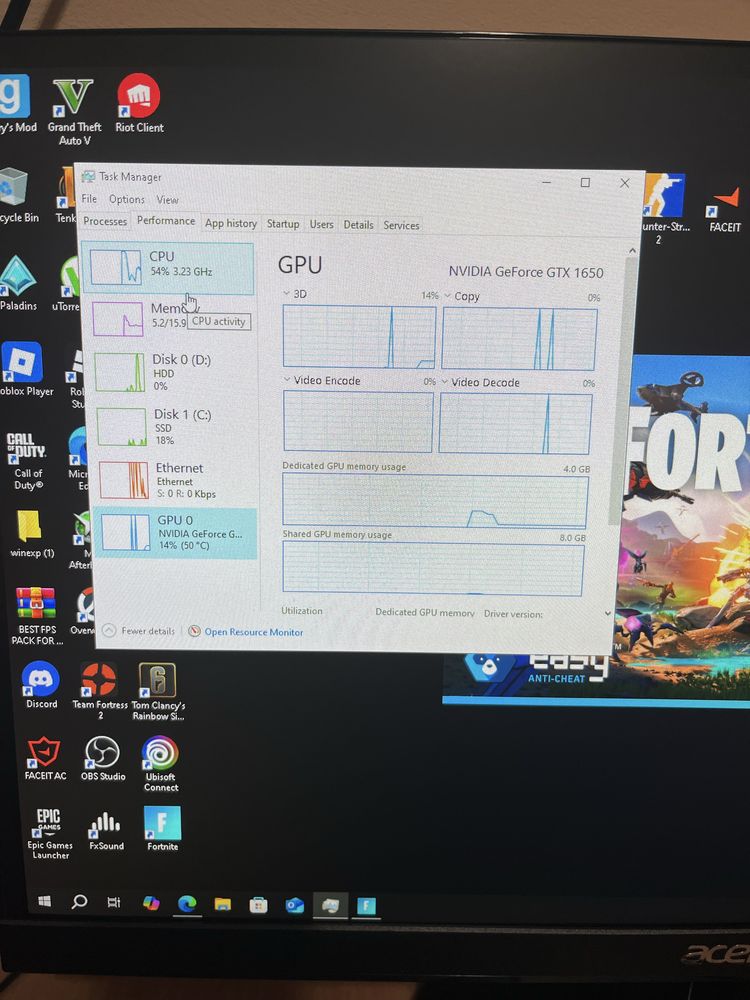
Task: Switch to the Processes tab
Action: pos(105,221)
